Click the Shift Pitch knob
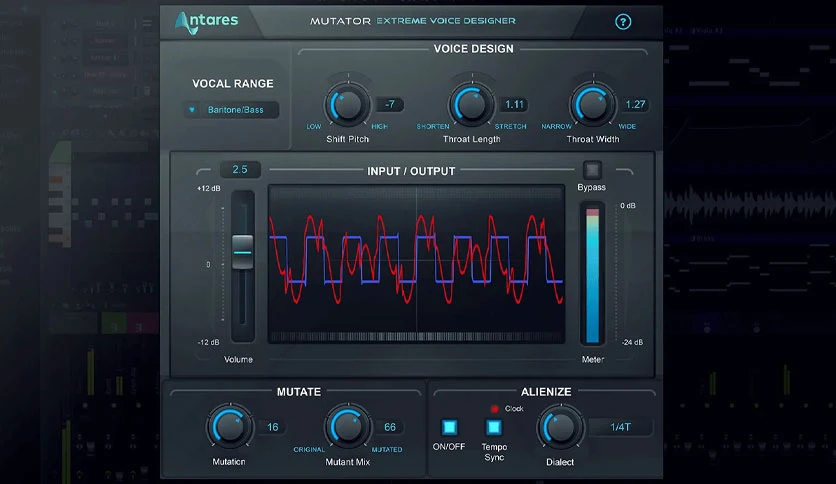This screenshot has height=484, width=836. 347,104
